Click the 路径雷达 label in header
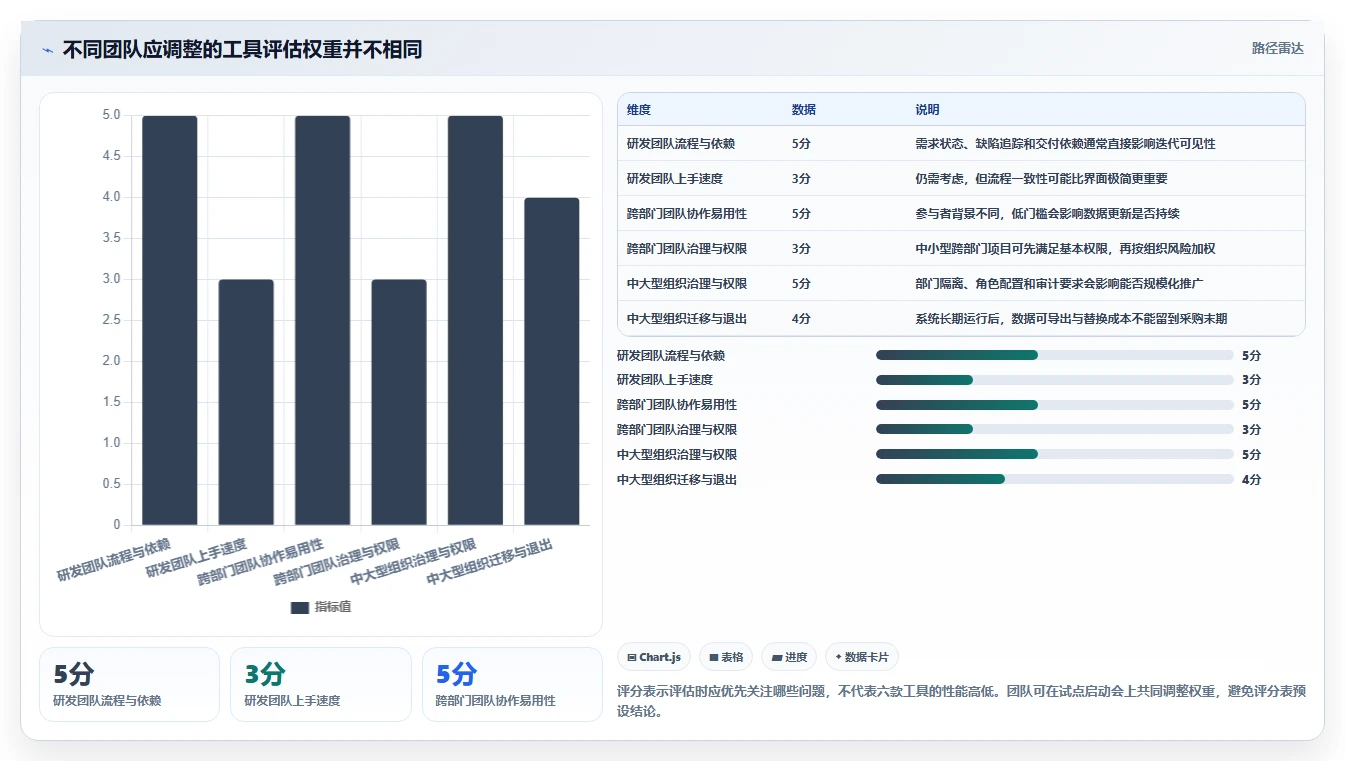 point(1277,48)
